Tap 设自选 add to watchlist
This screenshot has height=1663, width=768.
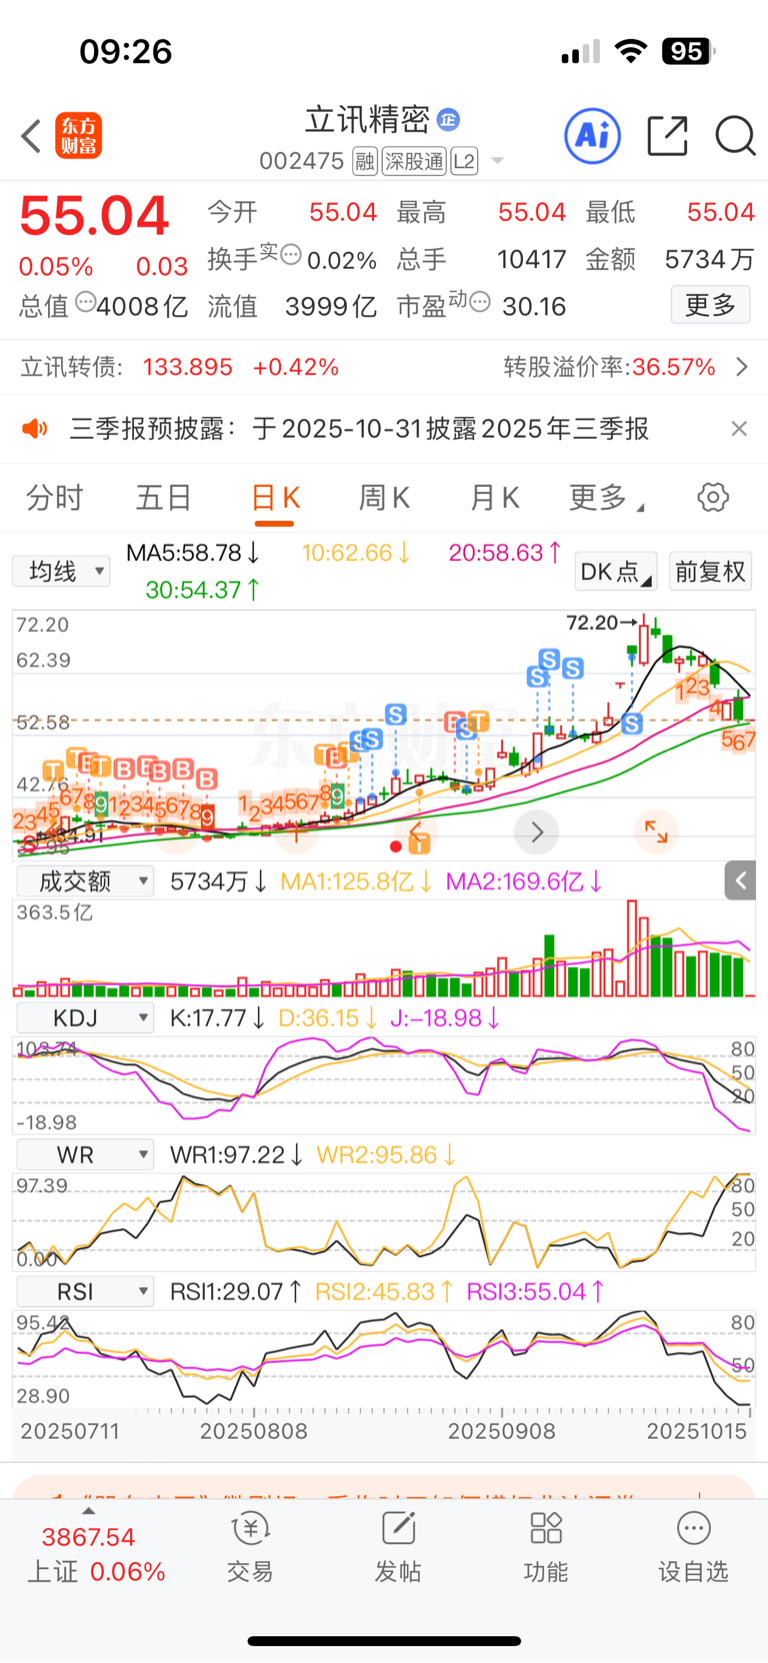(x=693, y=1547)
